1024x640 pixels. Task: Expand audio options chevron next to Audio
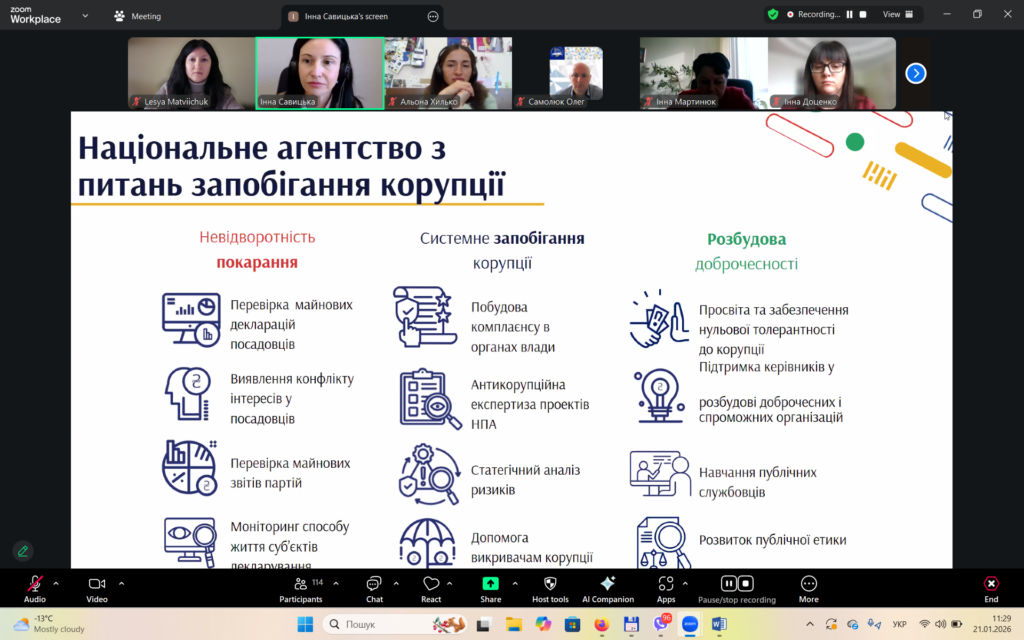pos(56,582)
